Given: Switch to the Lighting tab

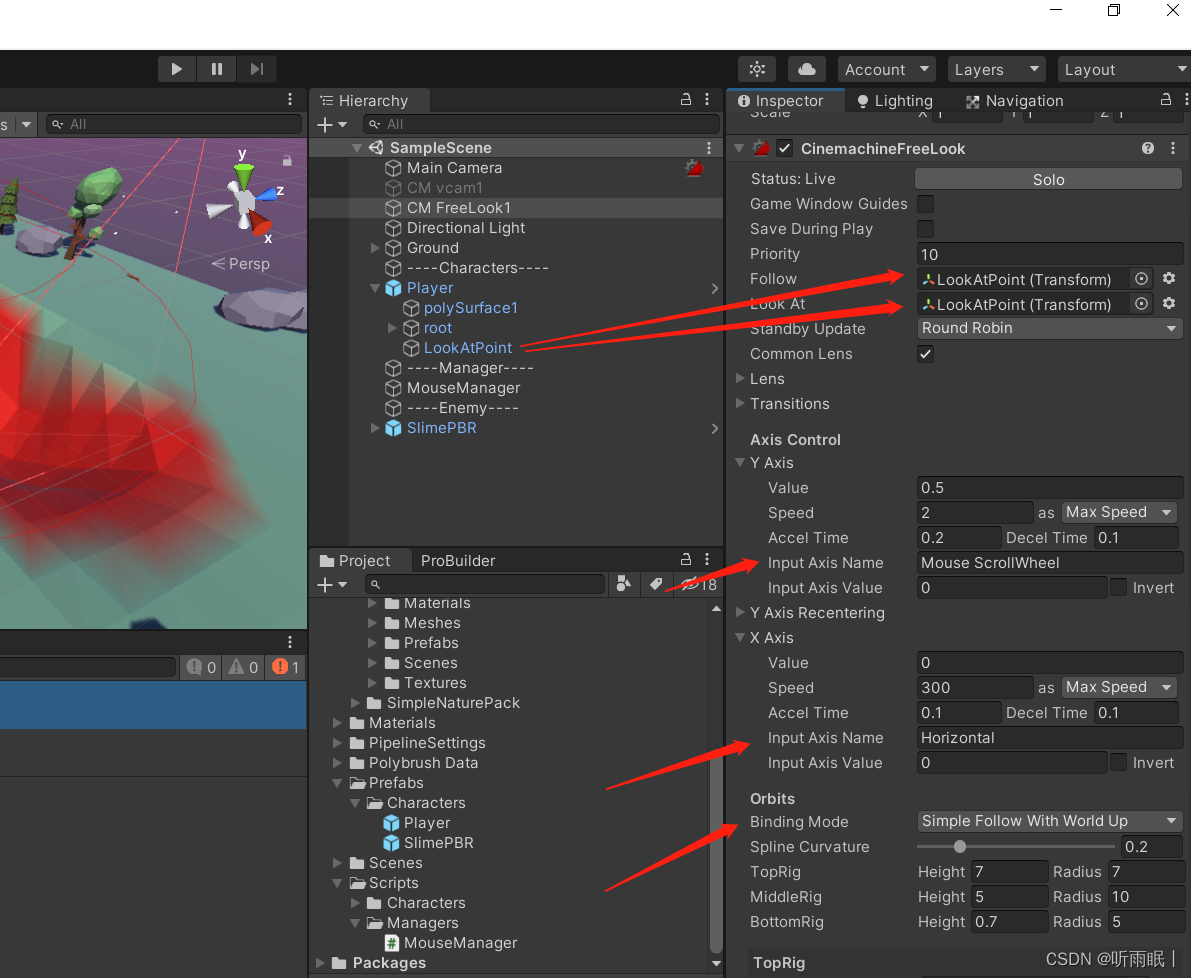Looking at the screenshot, I should tap(895, 100).
